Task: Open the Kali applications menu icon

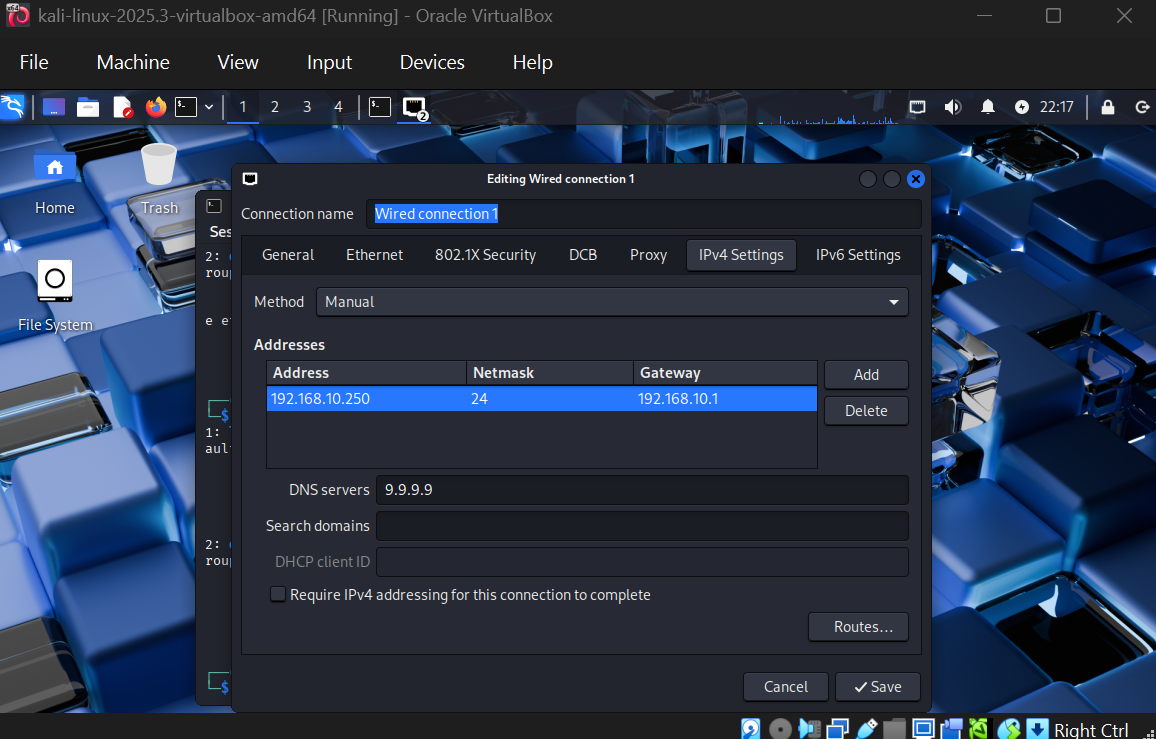Action: pos(13,107)
